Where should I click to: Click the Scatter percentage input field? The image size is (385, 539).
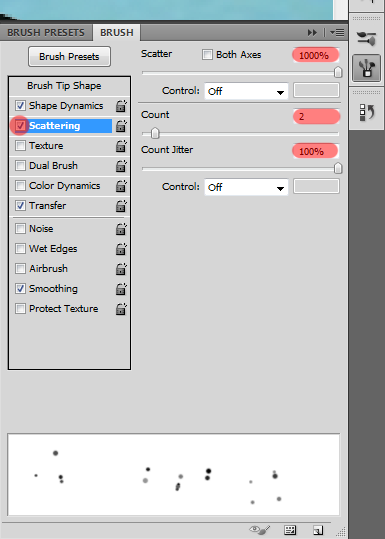click(x=316, y=55)
